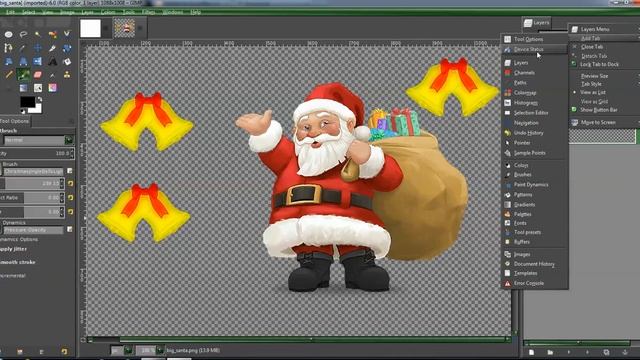This screenshot has width=640, height=360.
Task: Select the Fuzzy Select wand tool
Action: click(38, 34)
